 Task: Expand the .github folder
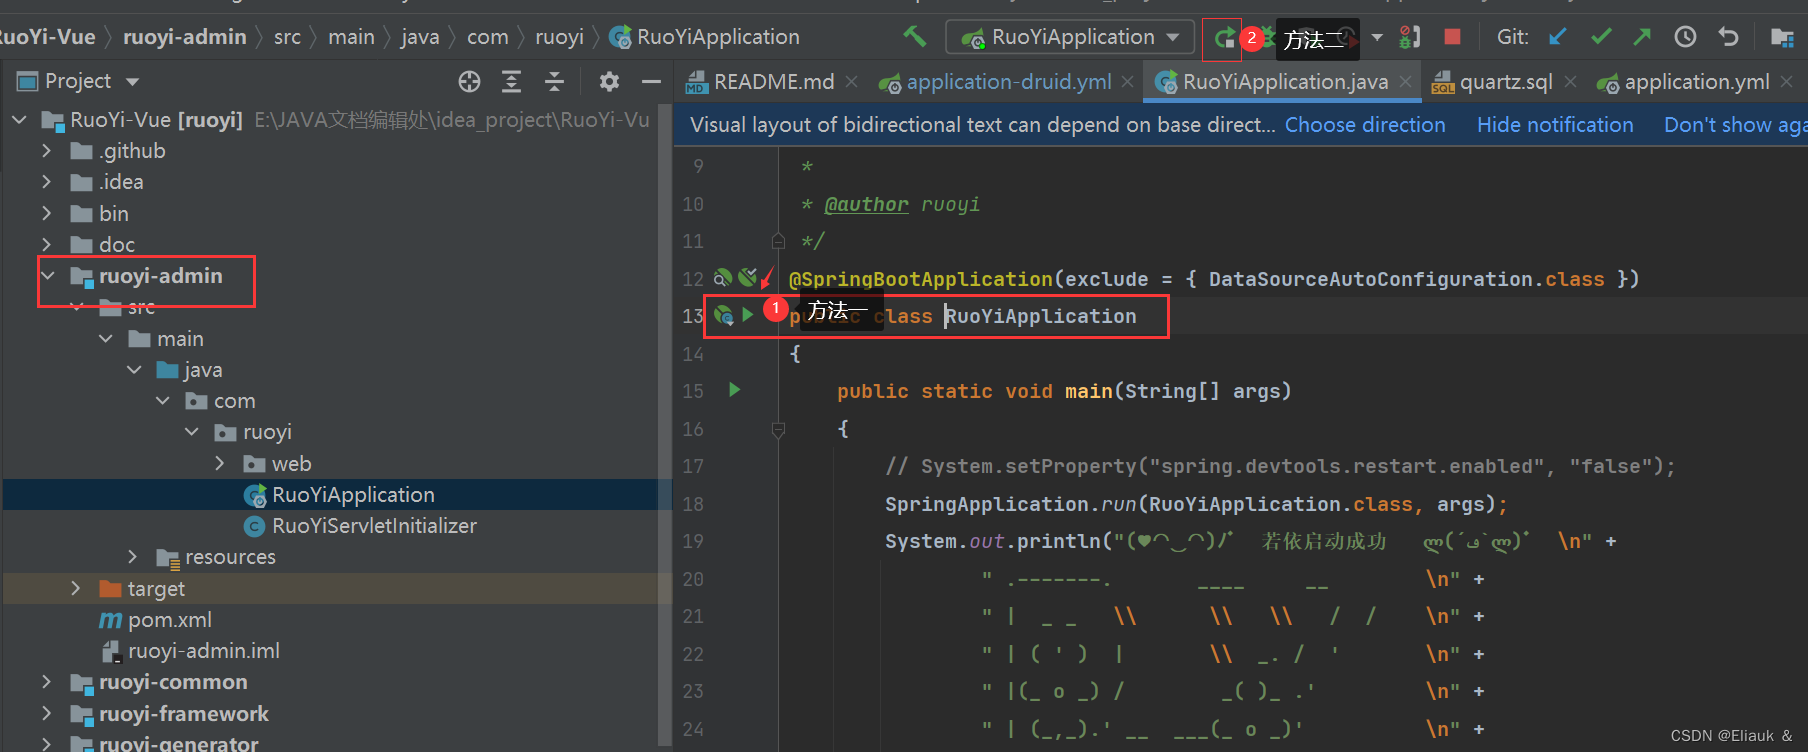click(46, 151)
